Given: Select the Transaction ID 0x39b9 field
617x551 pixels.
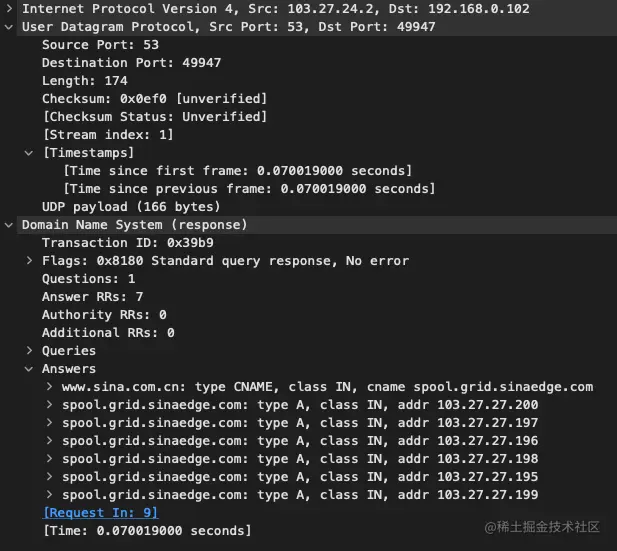Looking at the screenshot, I should pyautogui.click(x=128, y=243).
